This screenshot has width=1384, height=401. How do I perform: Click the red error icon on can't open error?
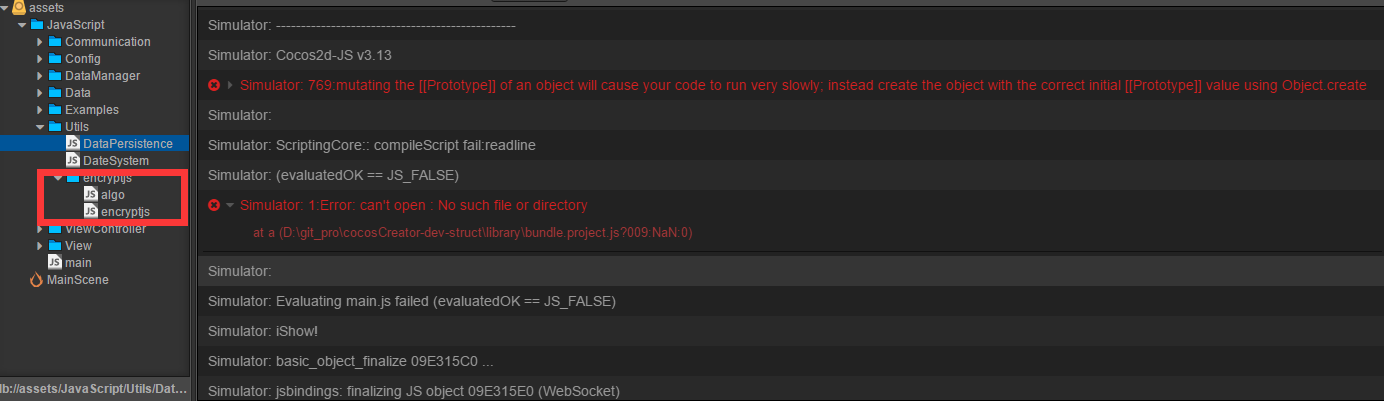213,205
